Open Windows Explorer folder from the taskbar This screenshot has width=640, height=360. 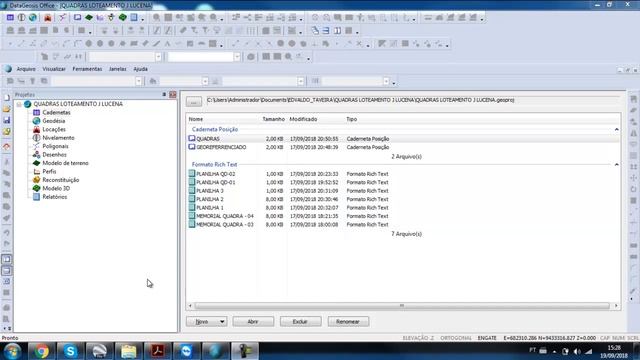pyautogui.click(x=128, y=351)
